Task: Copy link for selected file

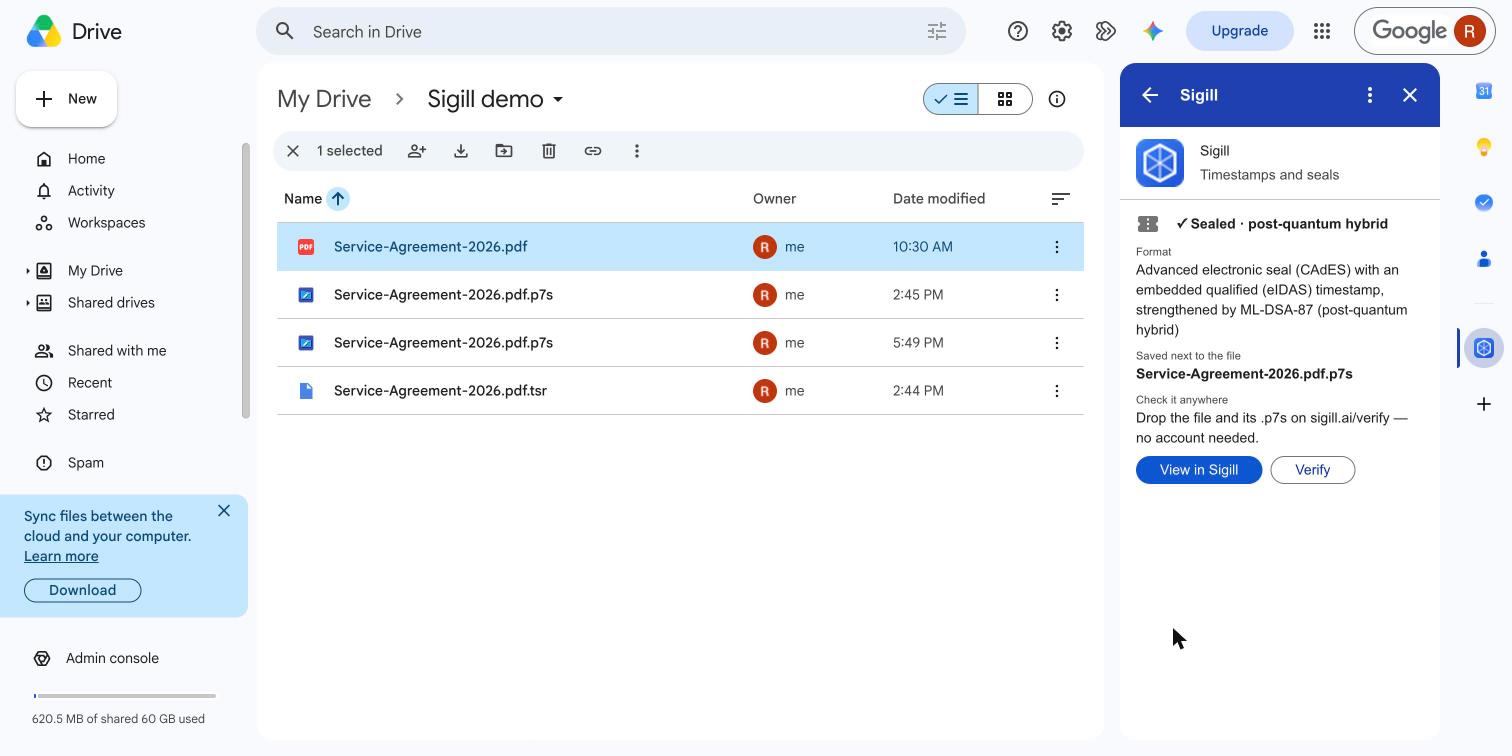Action: click(593, 151)
